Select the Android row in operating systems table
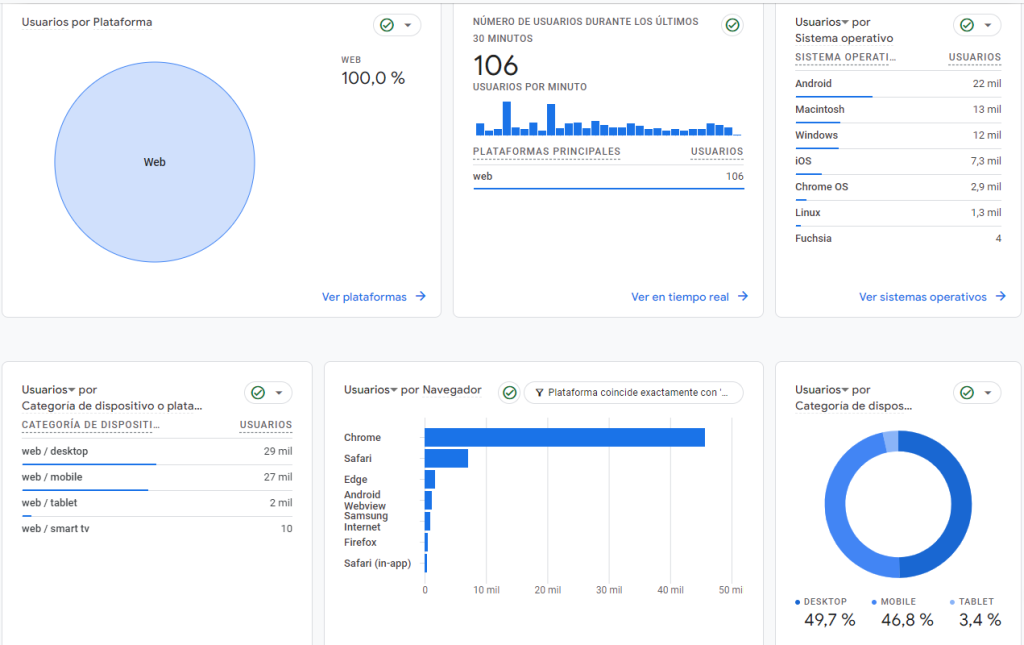The image size is (1024, 645). (897, 84)
